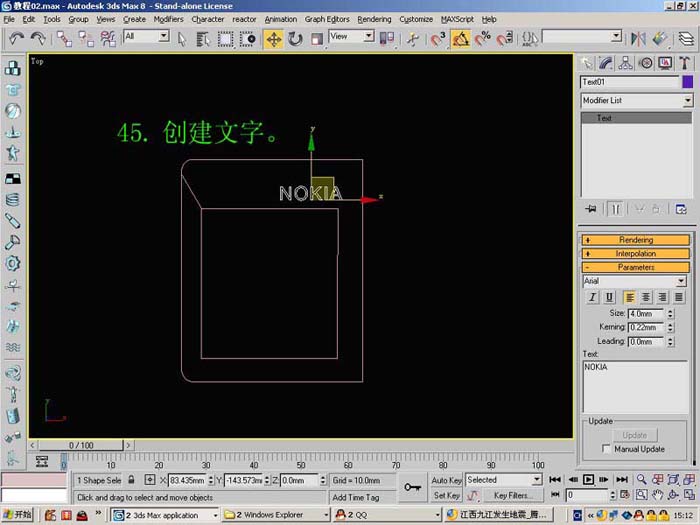Click the Mirror tool icon
The height and width of the screenshot is (525, 700).
638,39
